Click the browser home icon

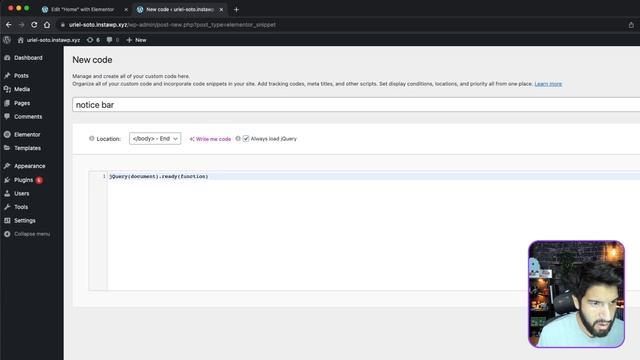(47, 25)
